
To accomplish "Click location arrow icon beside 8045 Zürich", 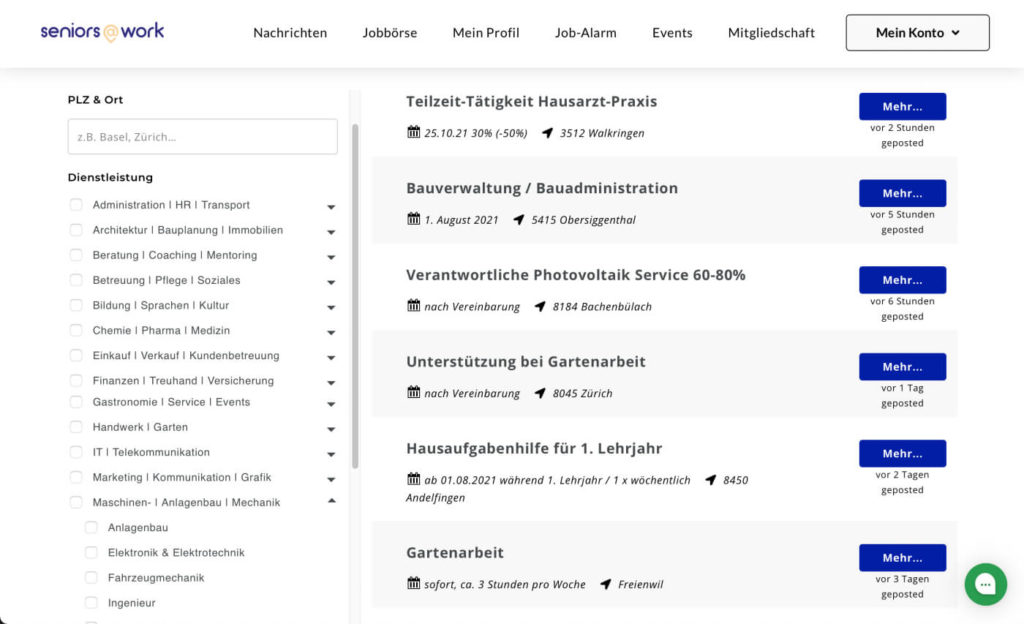I will pyautogui.click(x=539, y=393).
